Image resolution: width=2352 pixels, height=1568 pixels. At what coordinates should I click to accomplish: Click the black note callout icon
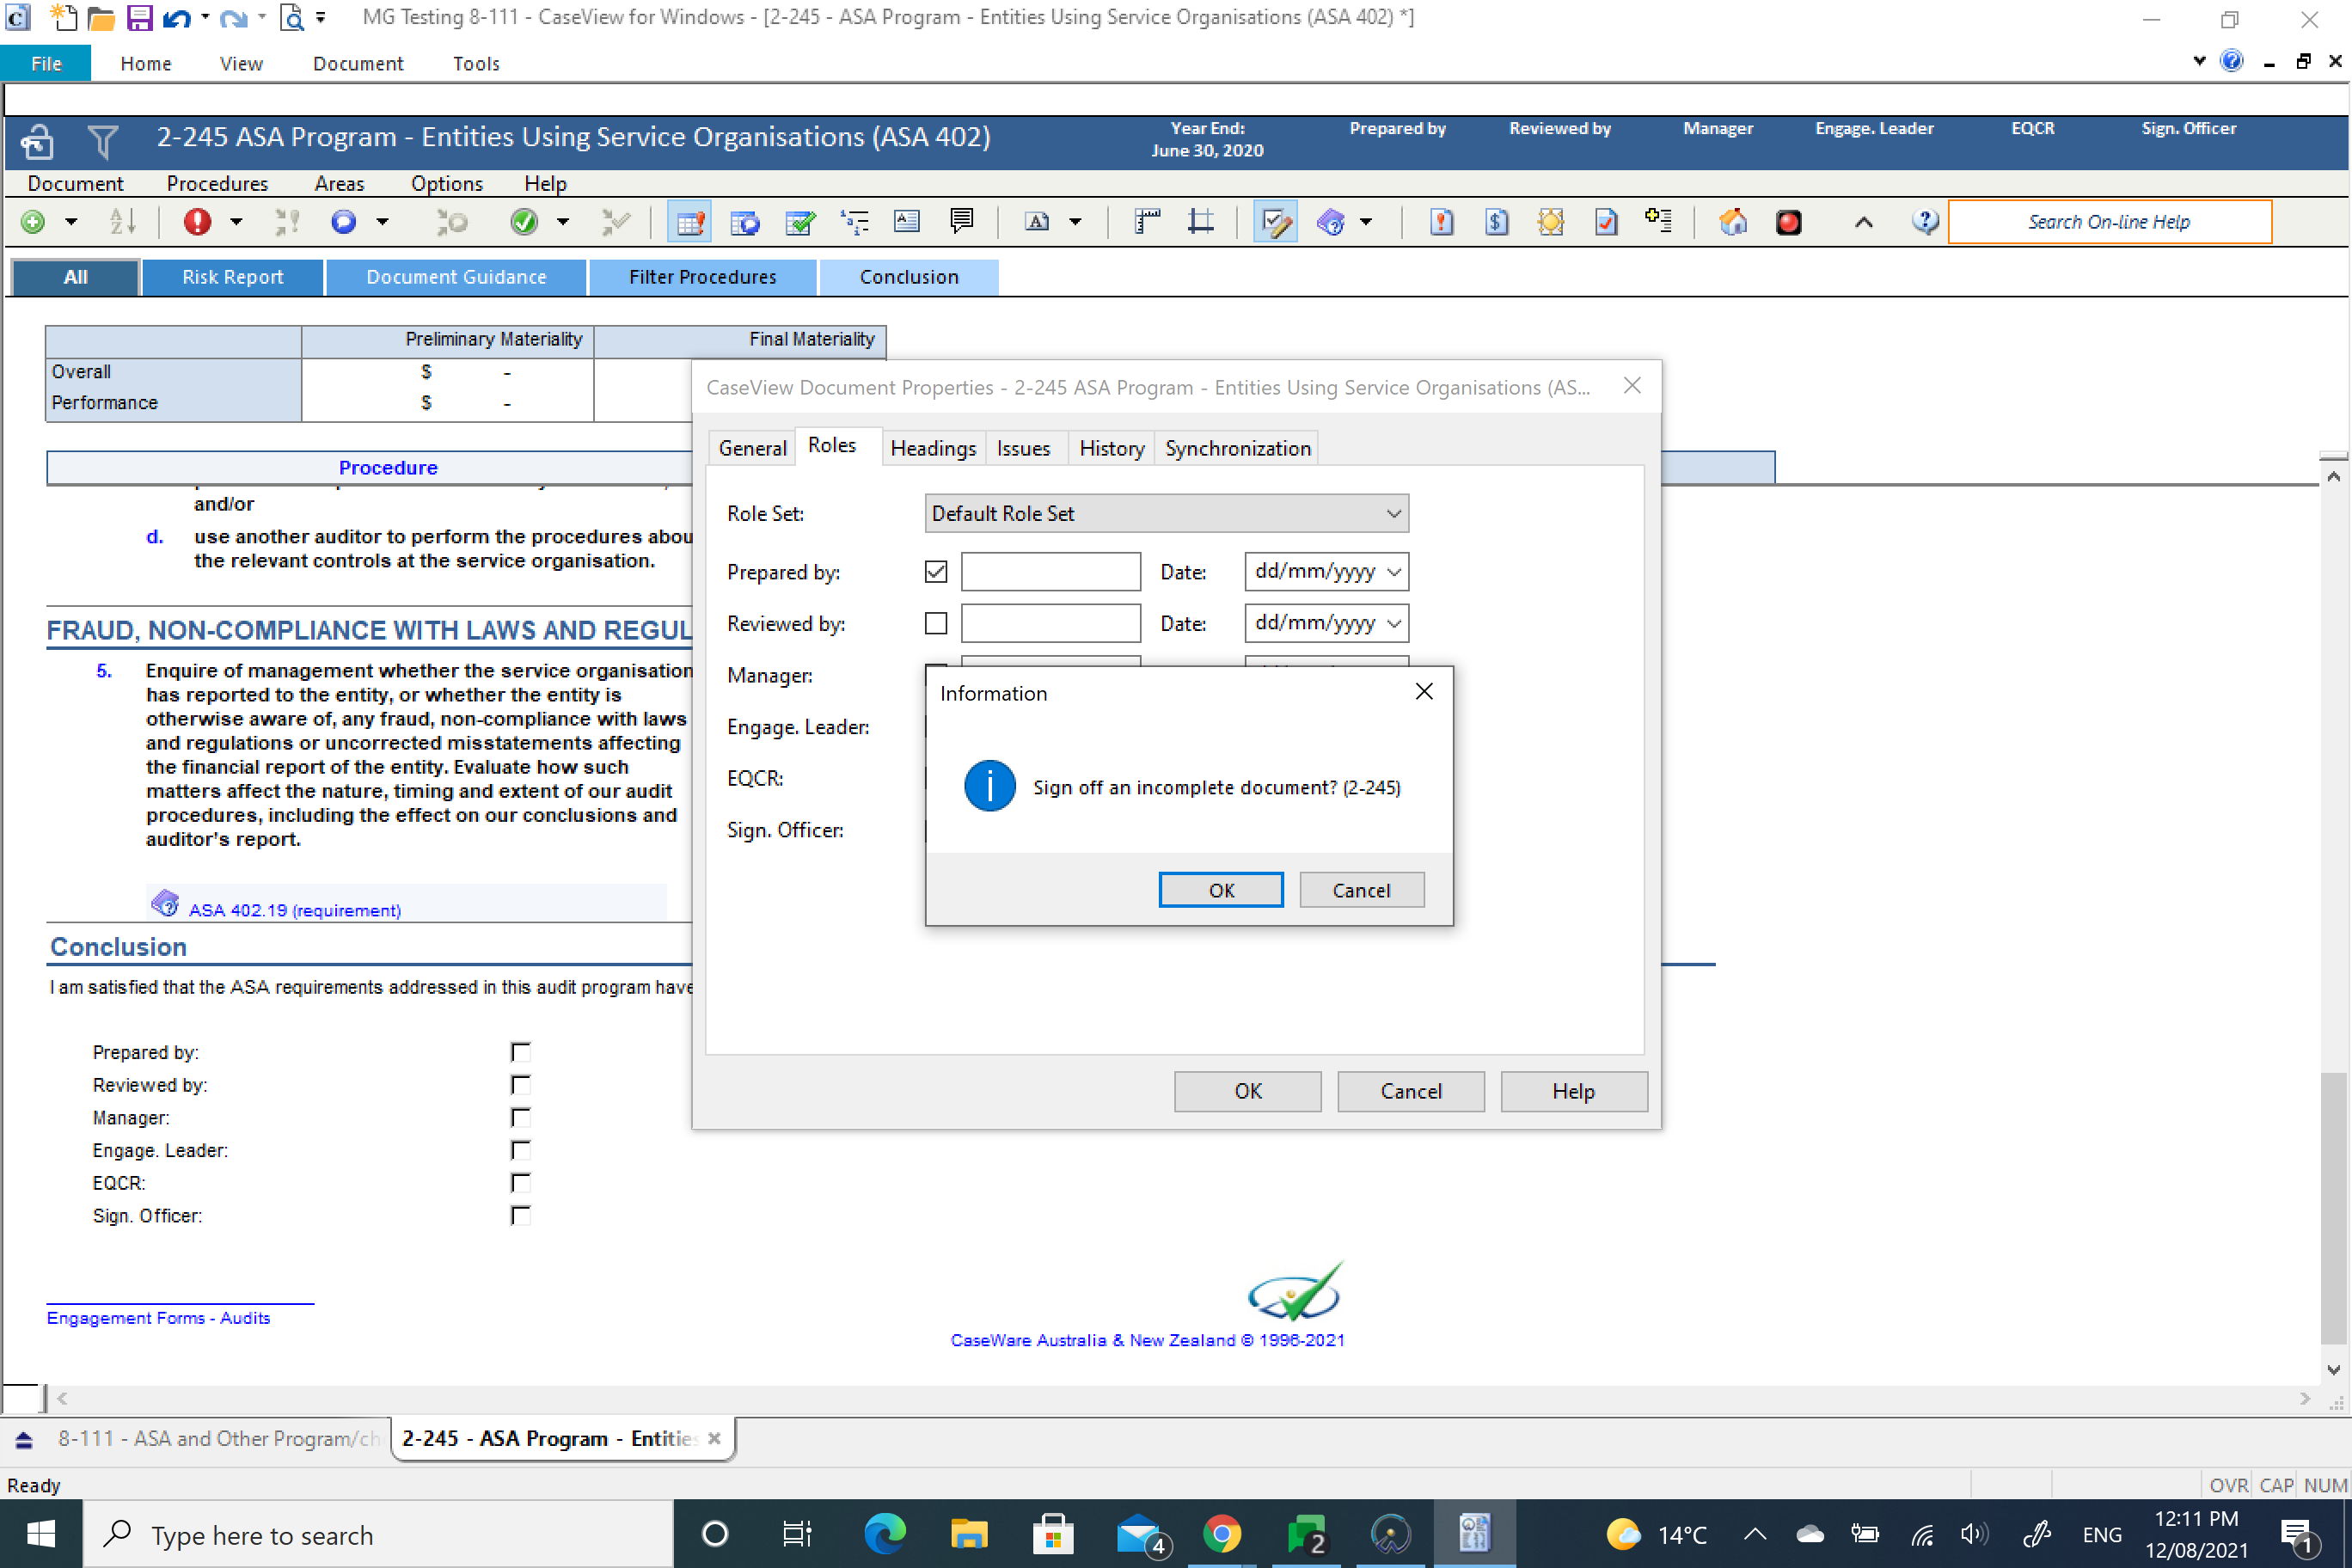[962, 221]
